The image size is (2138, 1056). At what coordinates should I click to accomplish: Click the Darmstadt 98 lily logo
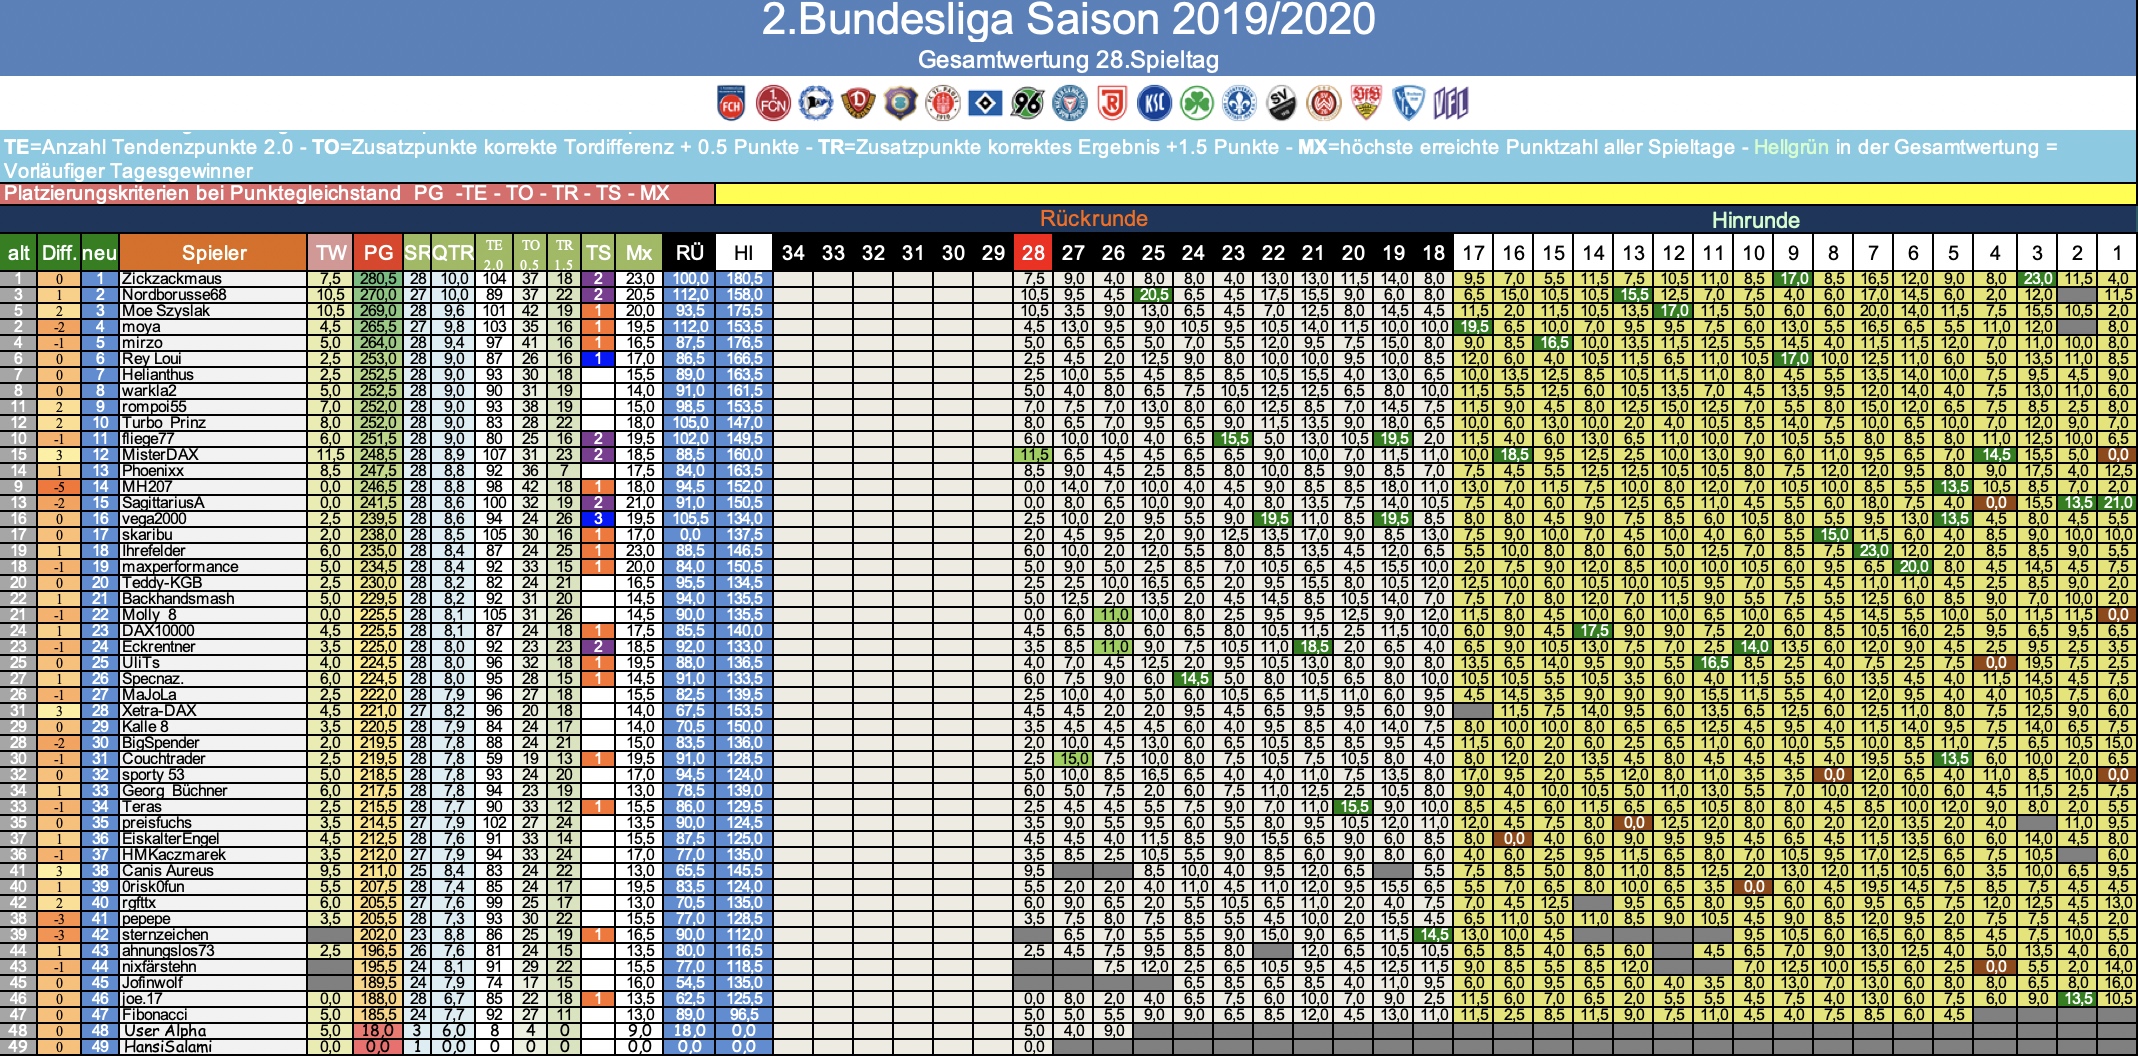(x=1239, y=103)
